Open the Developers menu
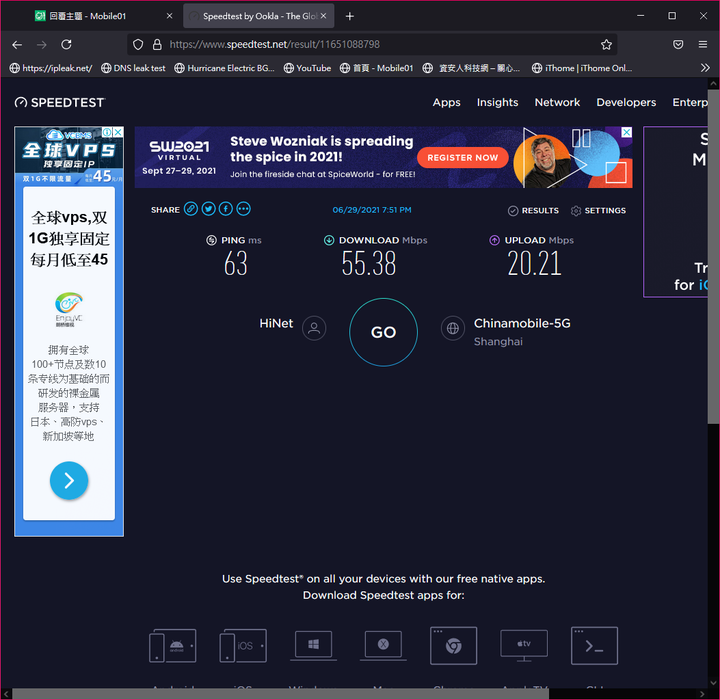The width and height of the screenshot is (720, 700). tap(626, 102)
